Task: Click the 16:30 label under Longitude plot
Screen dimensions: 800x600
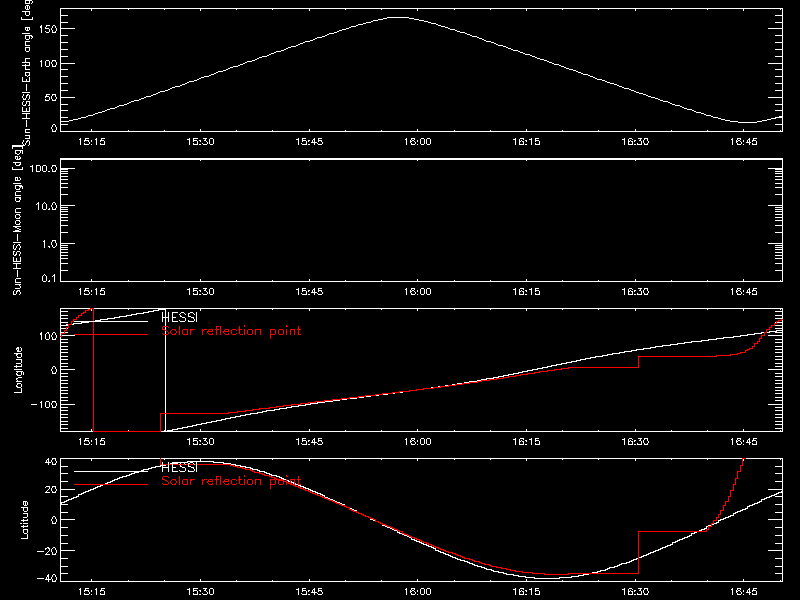Action: click(x=635, y=442)
